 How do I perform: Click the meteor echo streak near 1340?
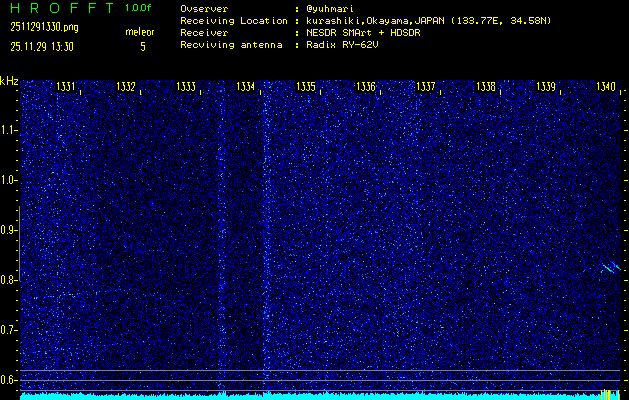coord(610,268)
